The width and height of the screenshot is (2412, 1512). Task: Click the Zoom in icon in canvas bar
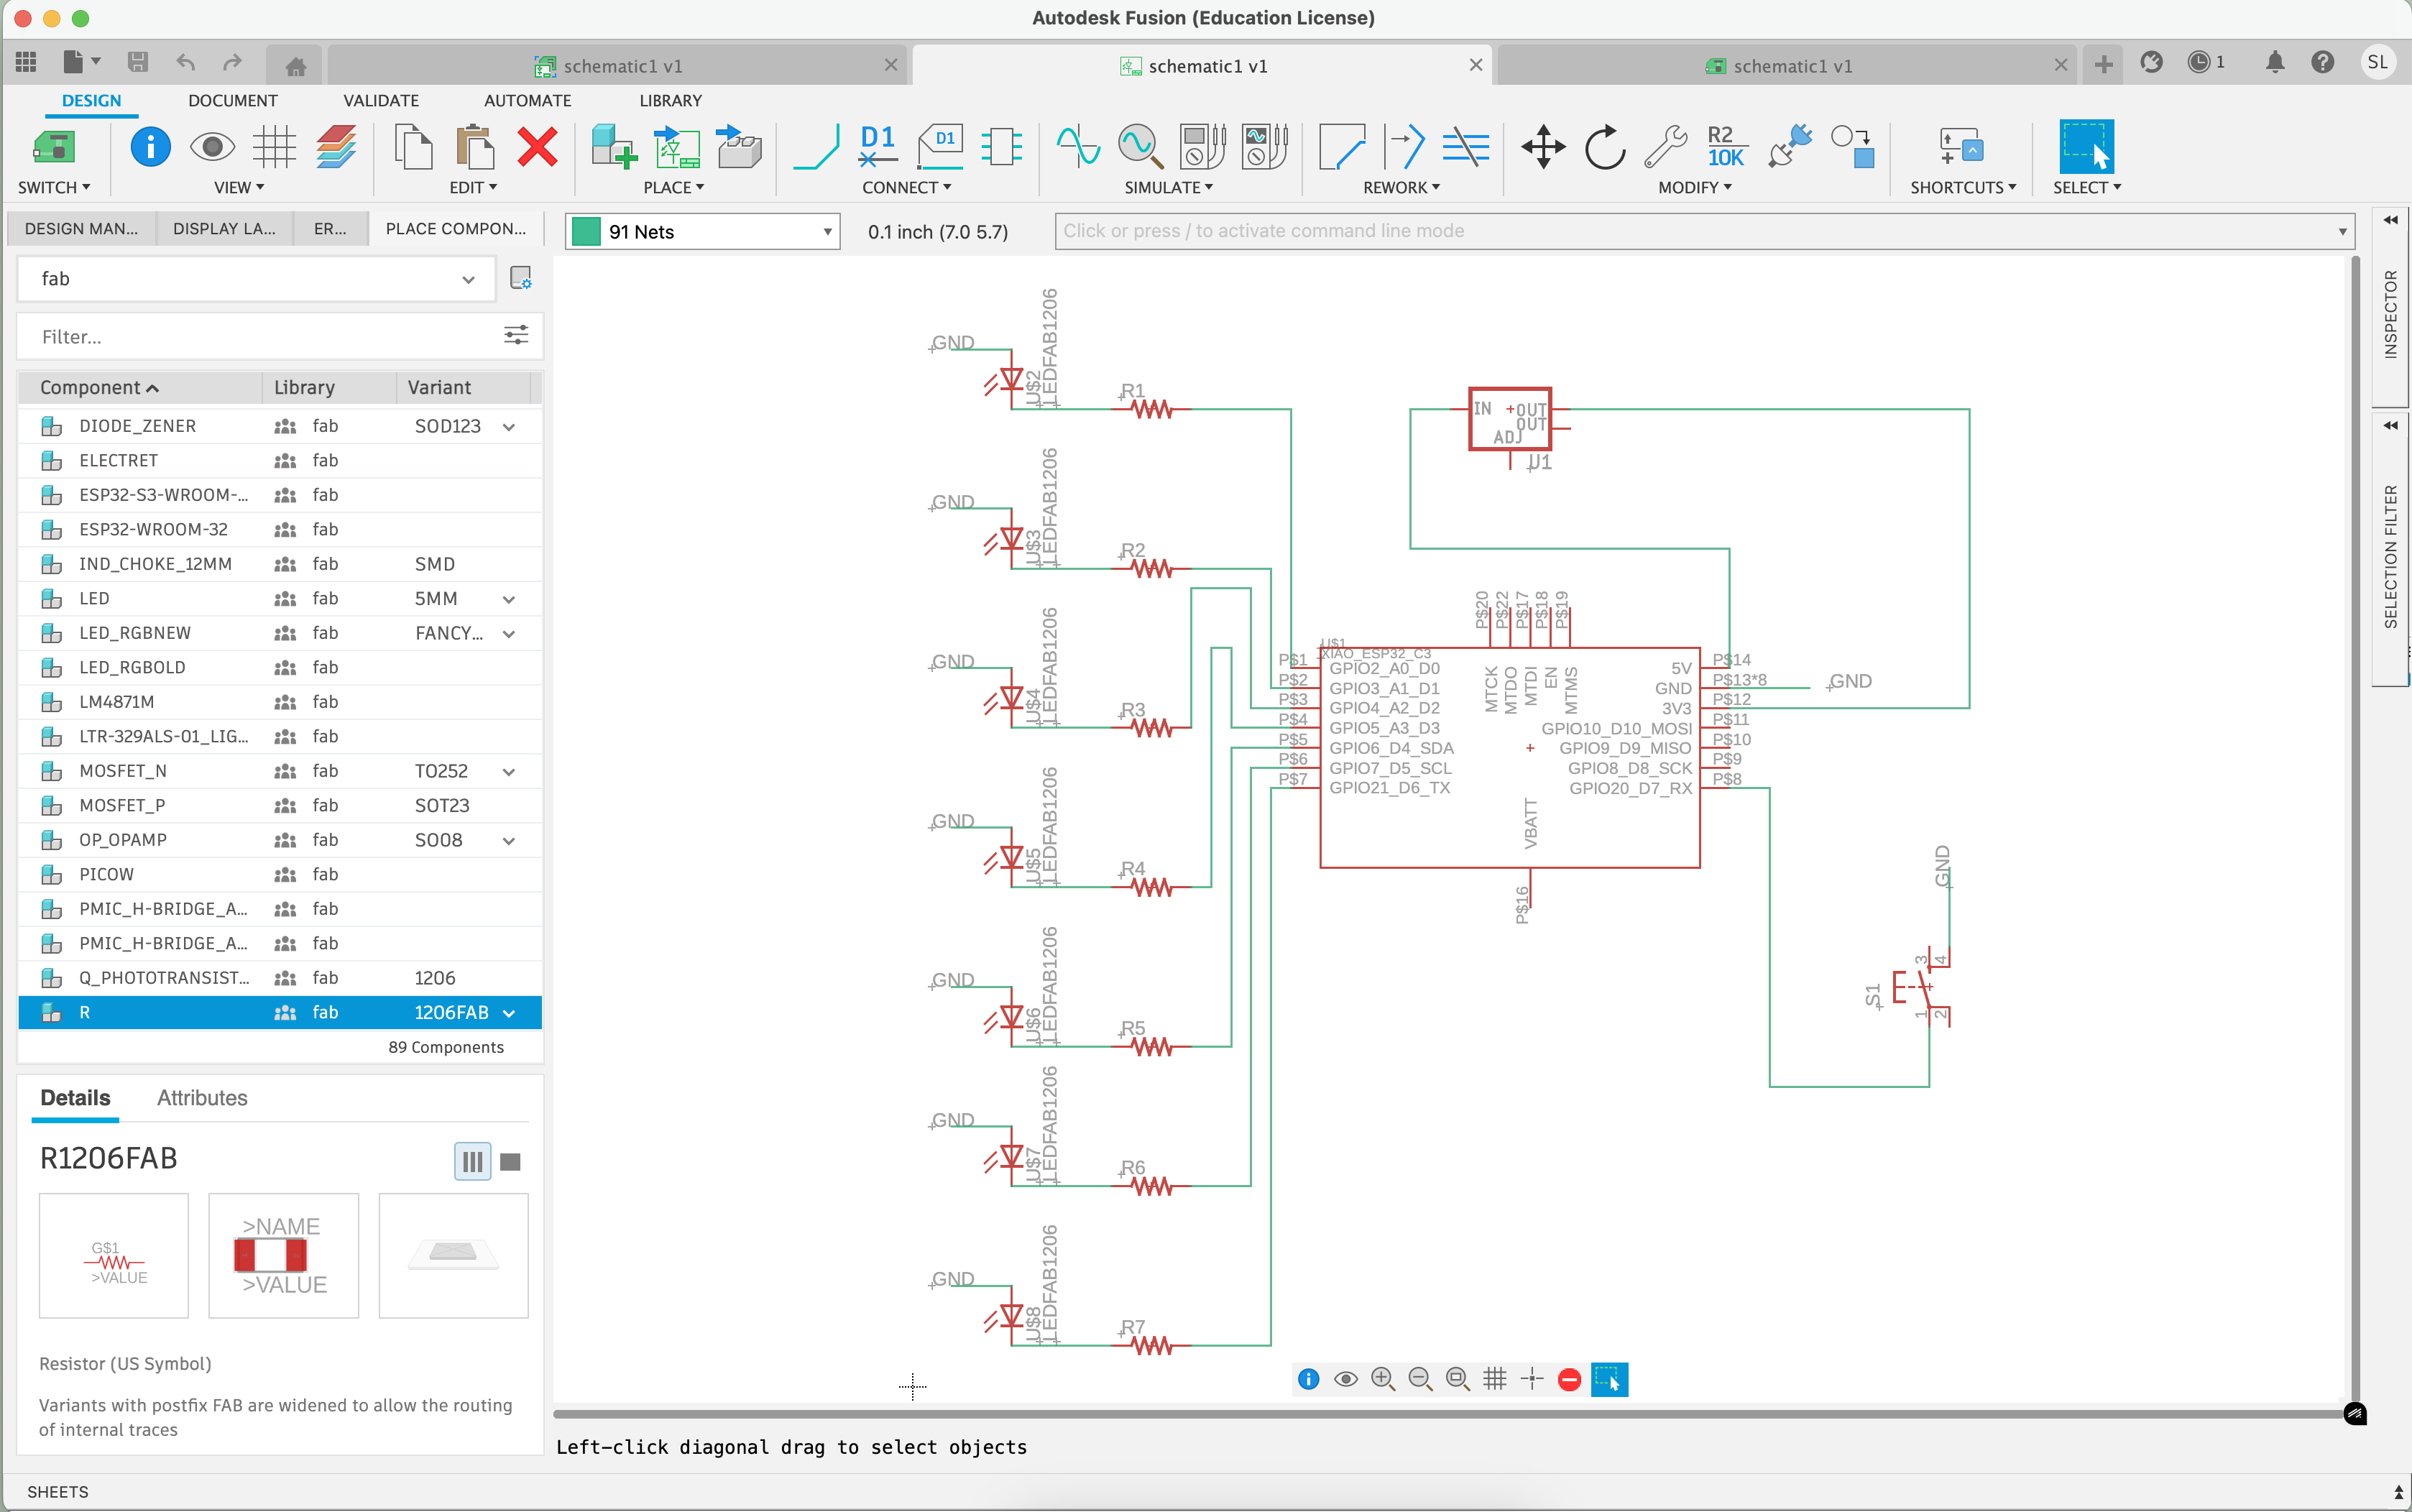click(1382, 1379)
